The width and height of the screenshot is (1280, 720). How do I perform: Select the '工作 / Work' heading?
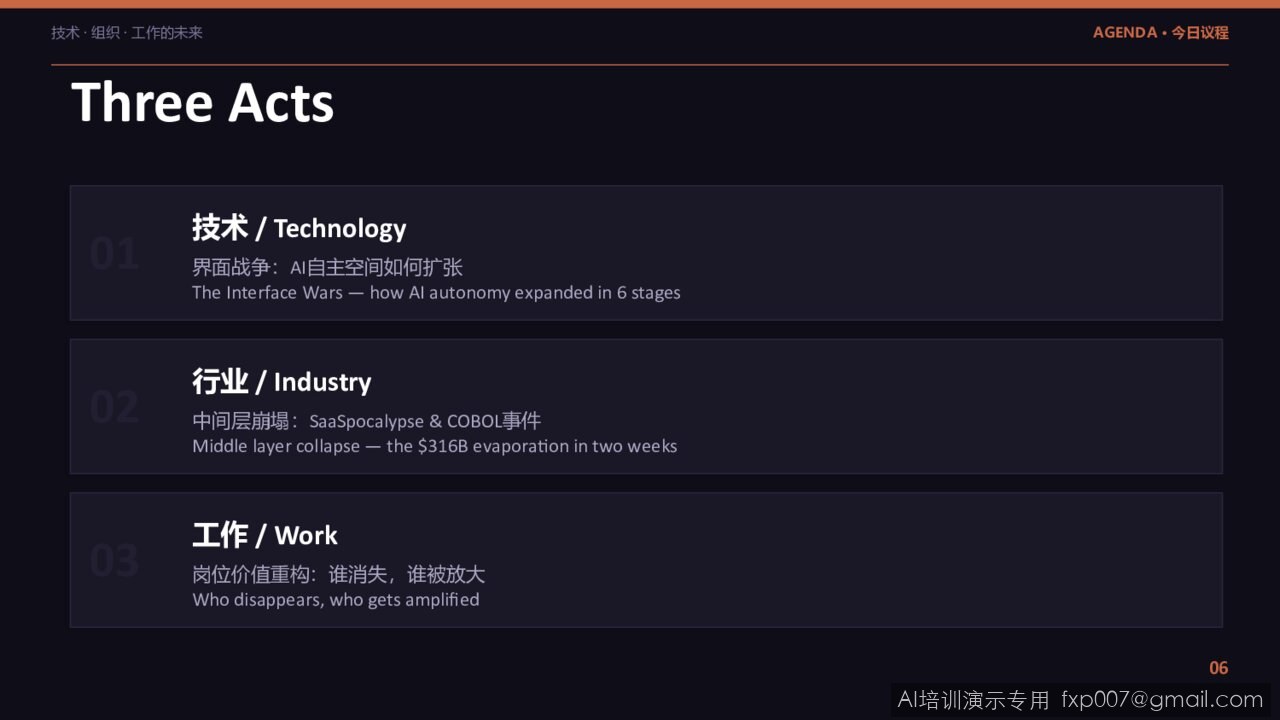[x=265, y=535]
